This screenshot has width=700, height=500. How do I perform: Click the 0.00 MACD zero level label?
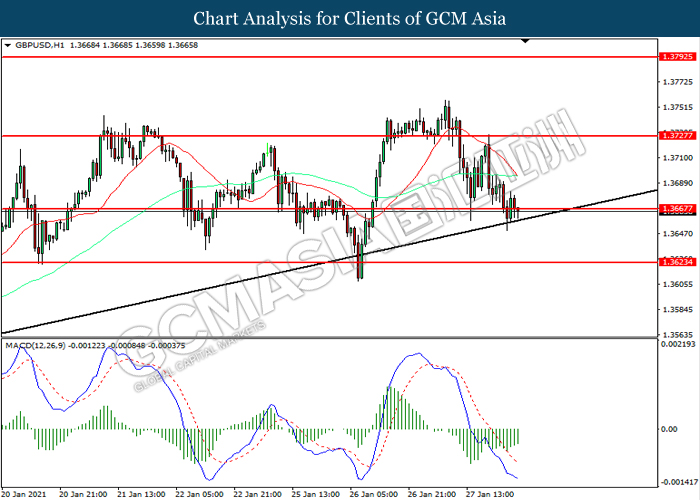pos(670,430)
